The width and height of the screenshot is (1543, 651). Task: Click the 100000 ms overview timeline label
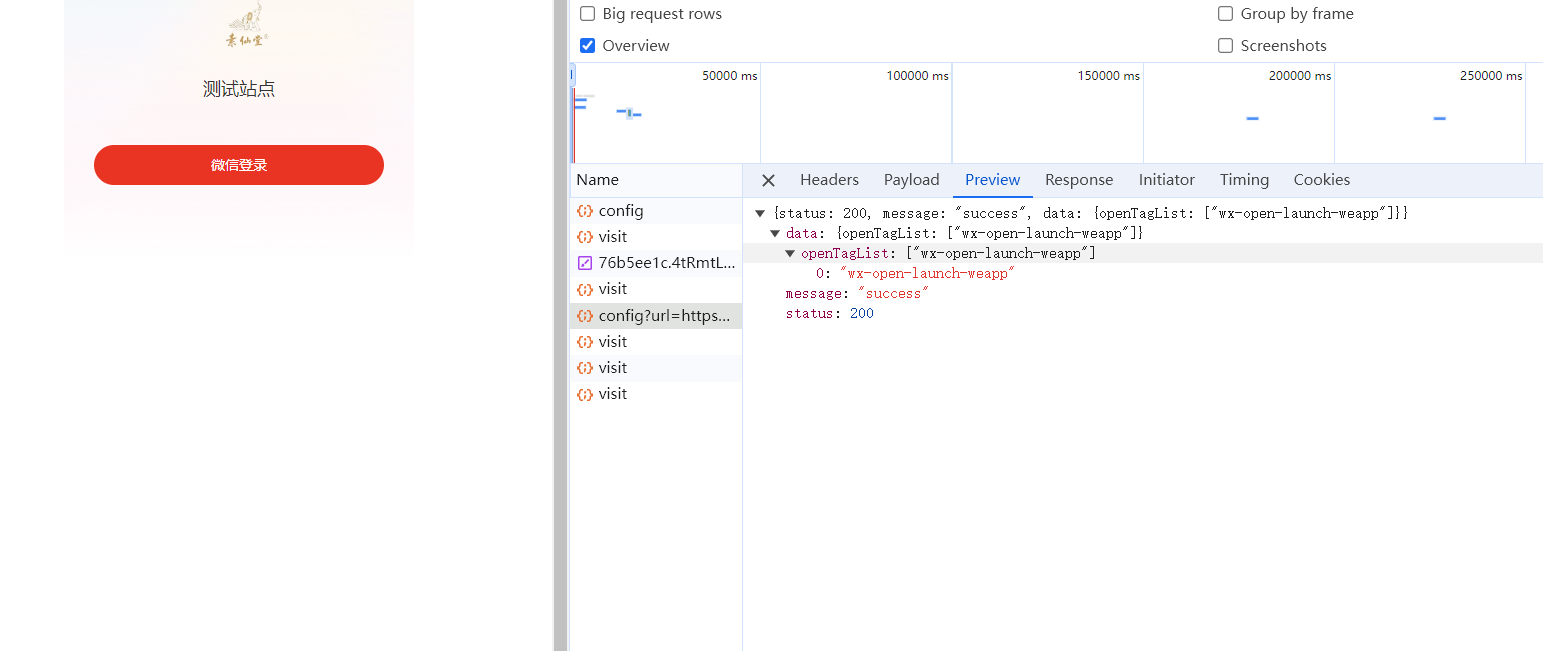[917, 76]
